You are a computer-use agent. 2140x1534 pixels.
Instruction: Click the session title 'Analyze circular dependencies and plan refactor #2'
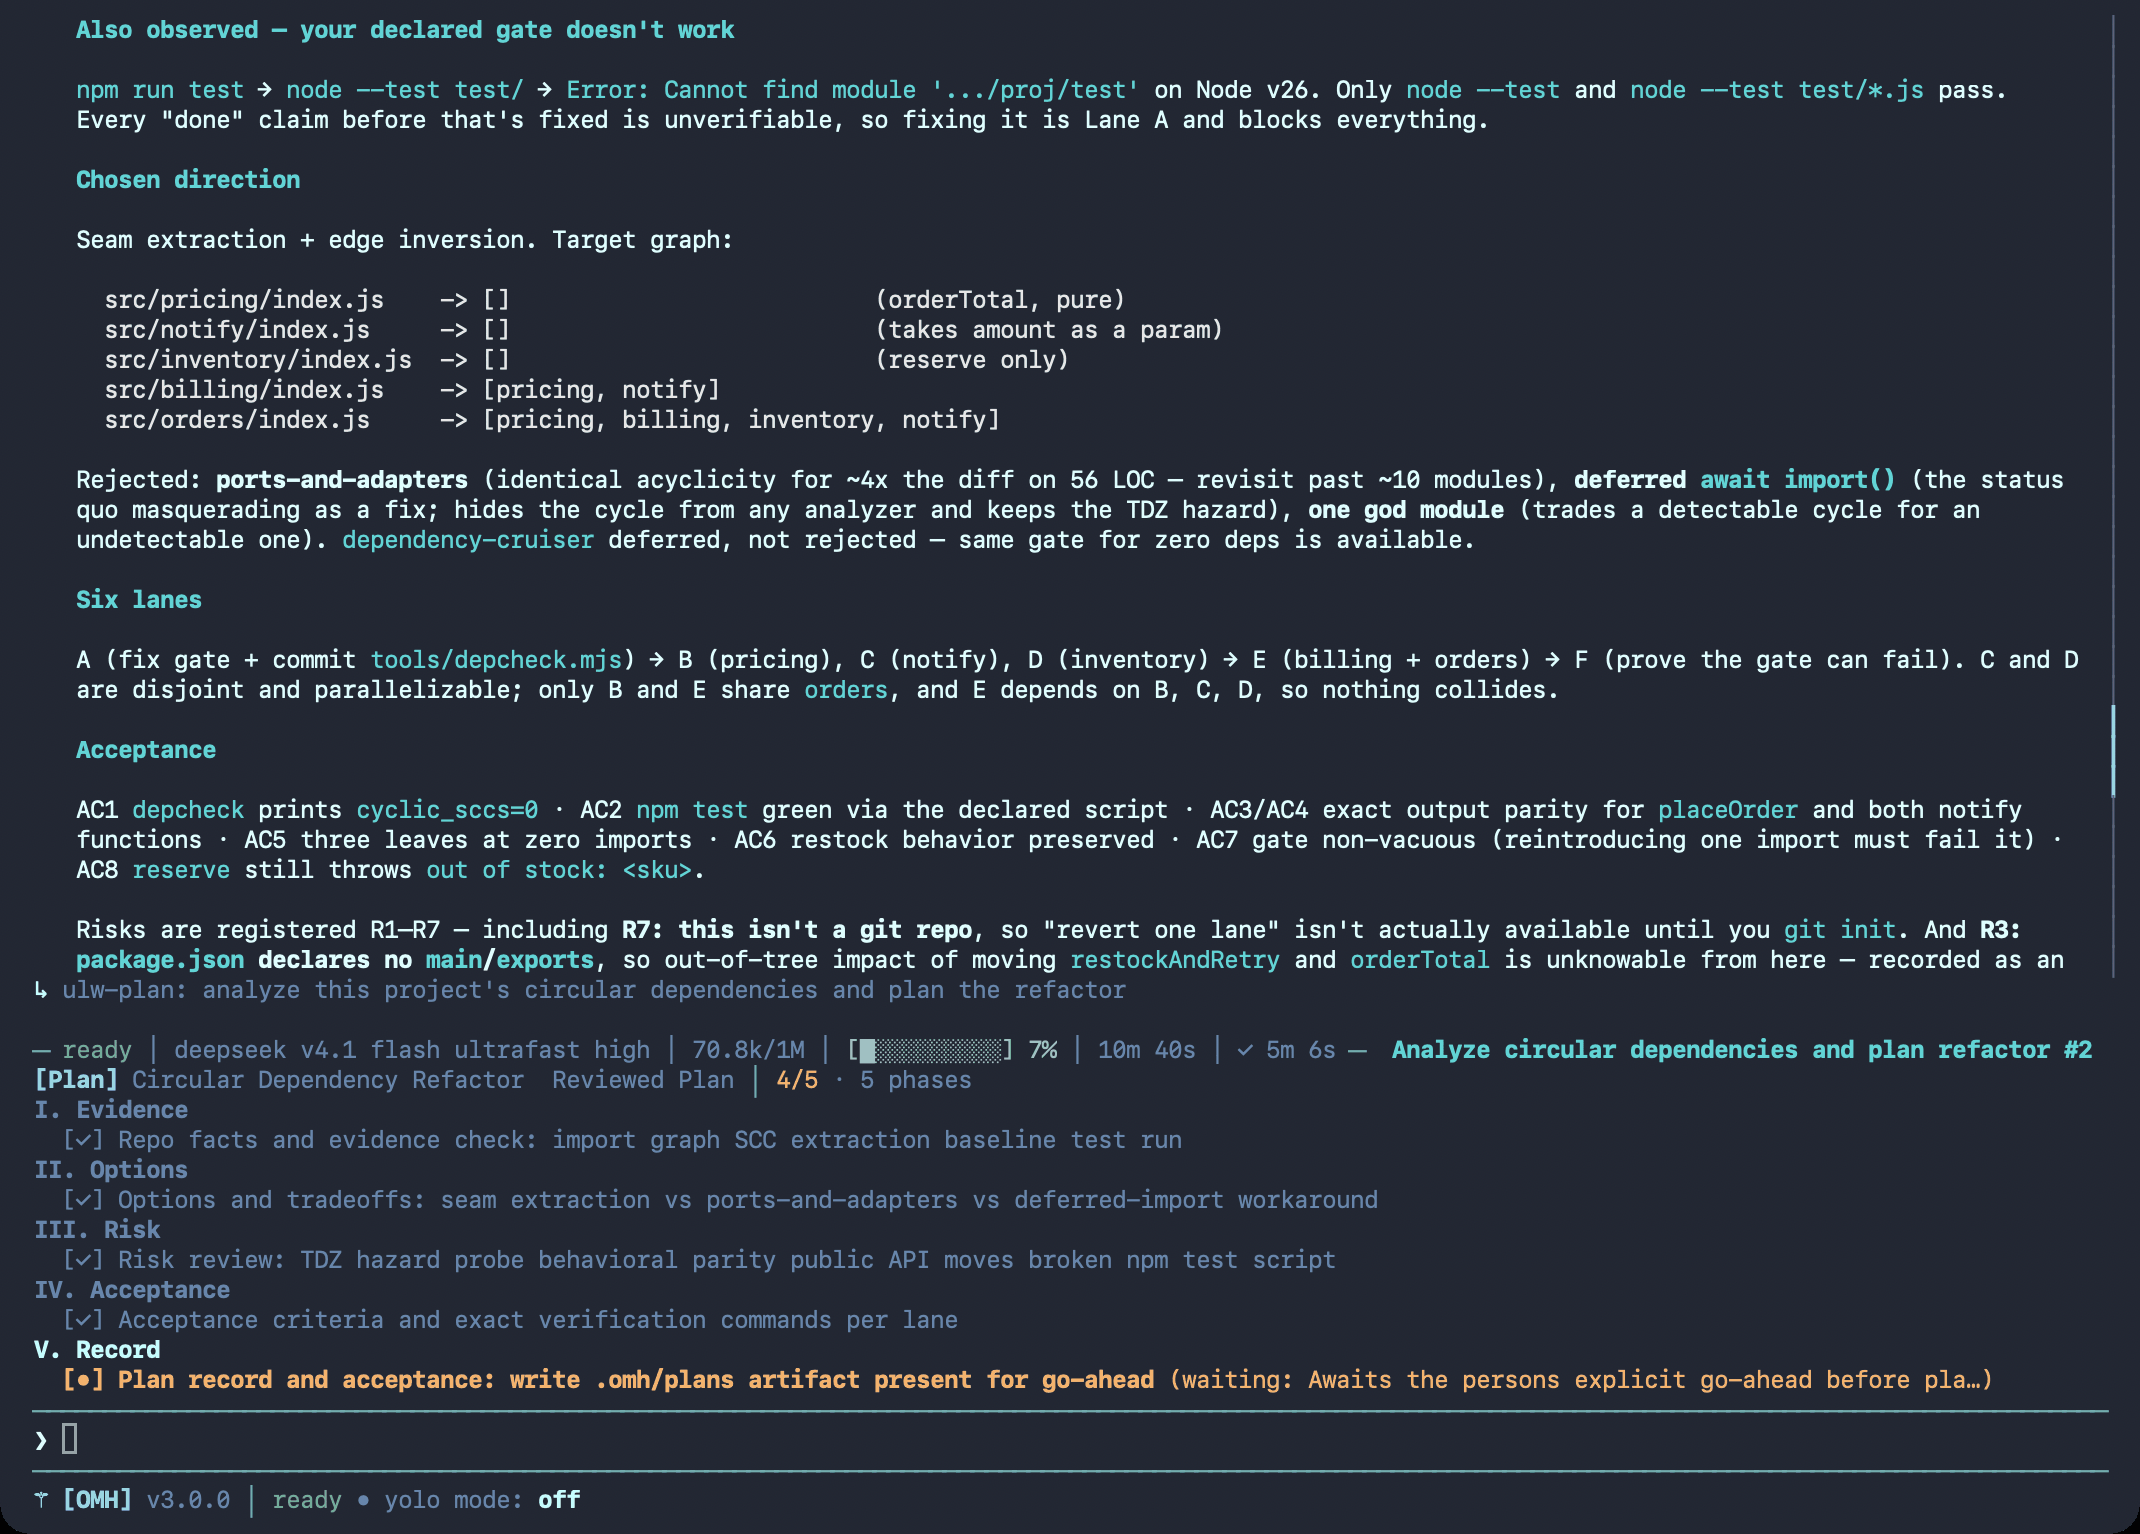click(x=1742, y=1050)
